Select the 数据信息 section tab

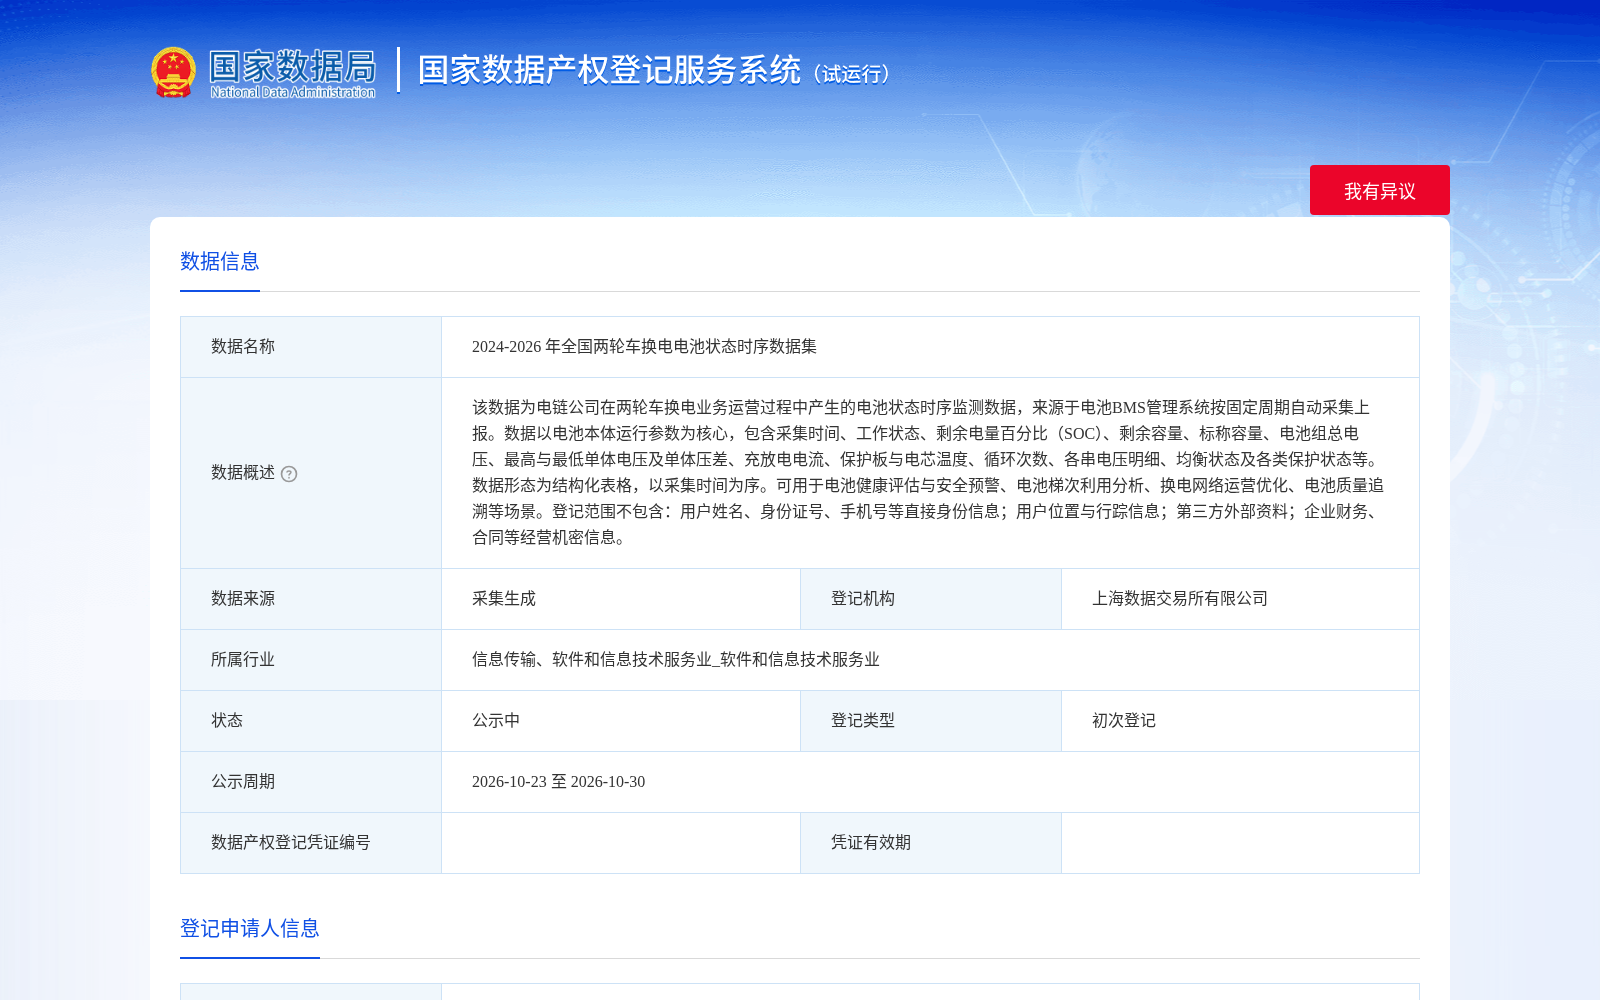(220, 262)
